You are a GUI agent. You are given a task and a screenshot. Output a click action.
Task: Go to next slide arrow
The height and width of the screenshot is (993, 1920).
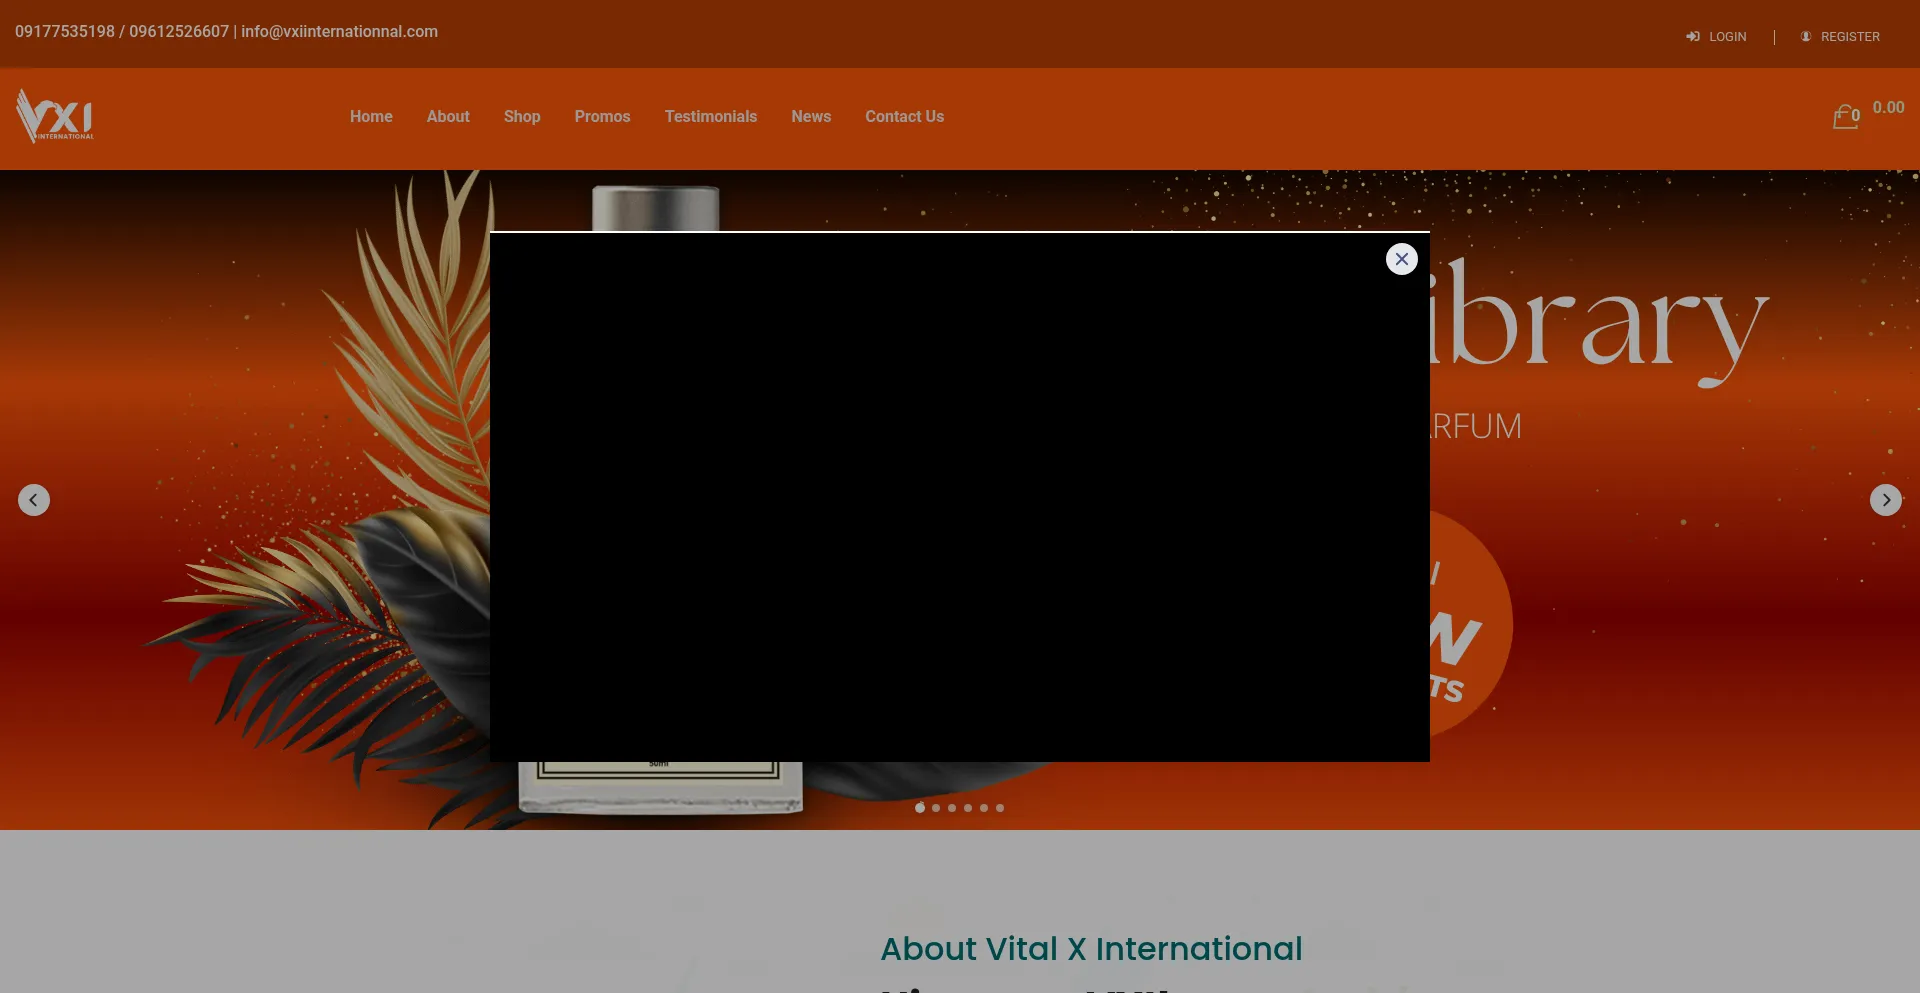(x=1886, y=500)
